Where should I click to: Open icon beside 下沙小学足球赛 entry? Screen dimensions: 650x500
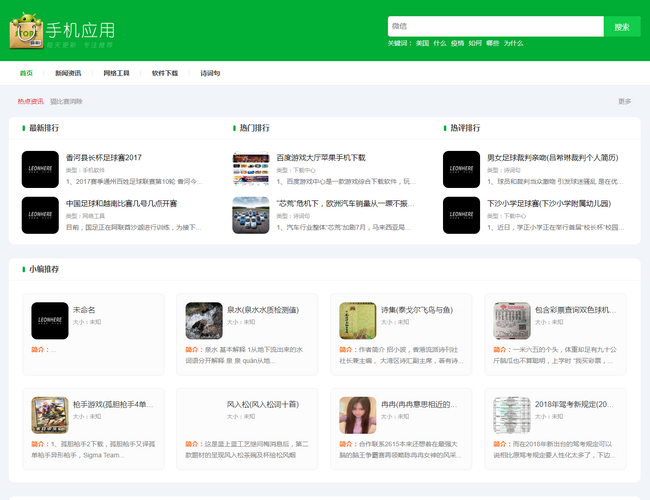(461, 215)
